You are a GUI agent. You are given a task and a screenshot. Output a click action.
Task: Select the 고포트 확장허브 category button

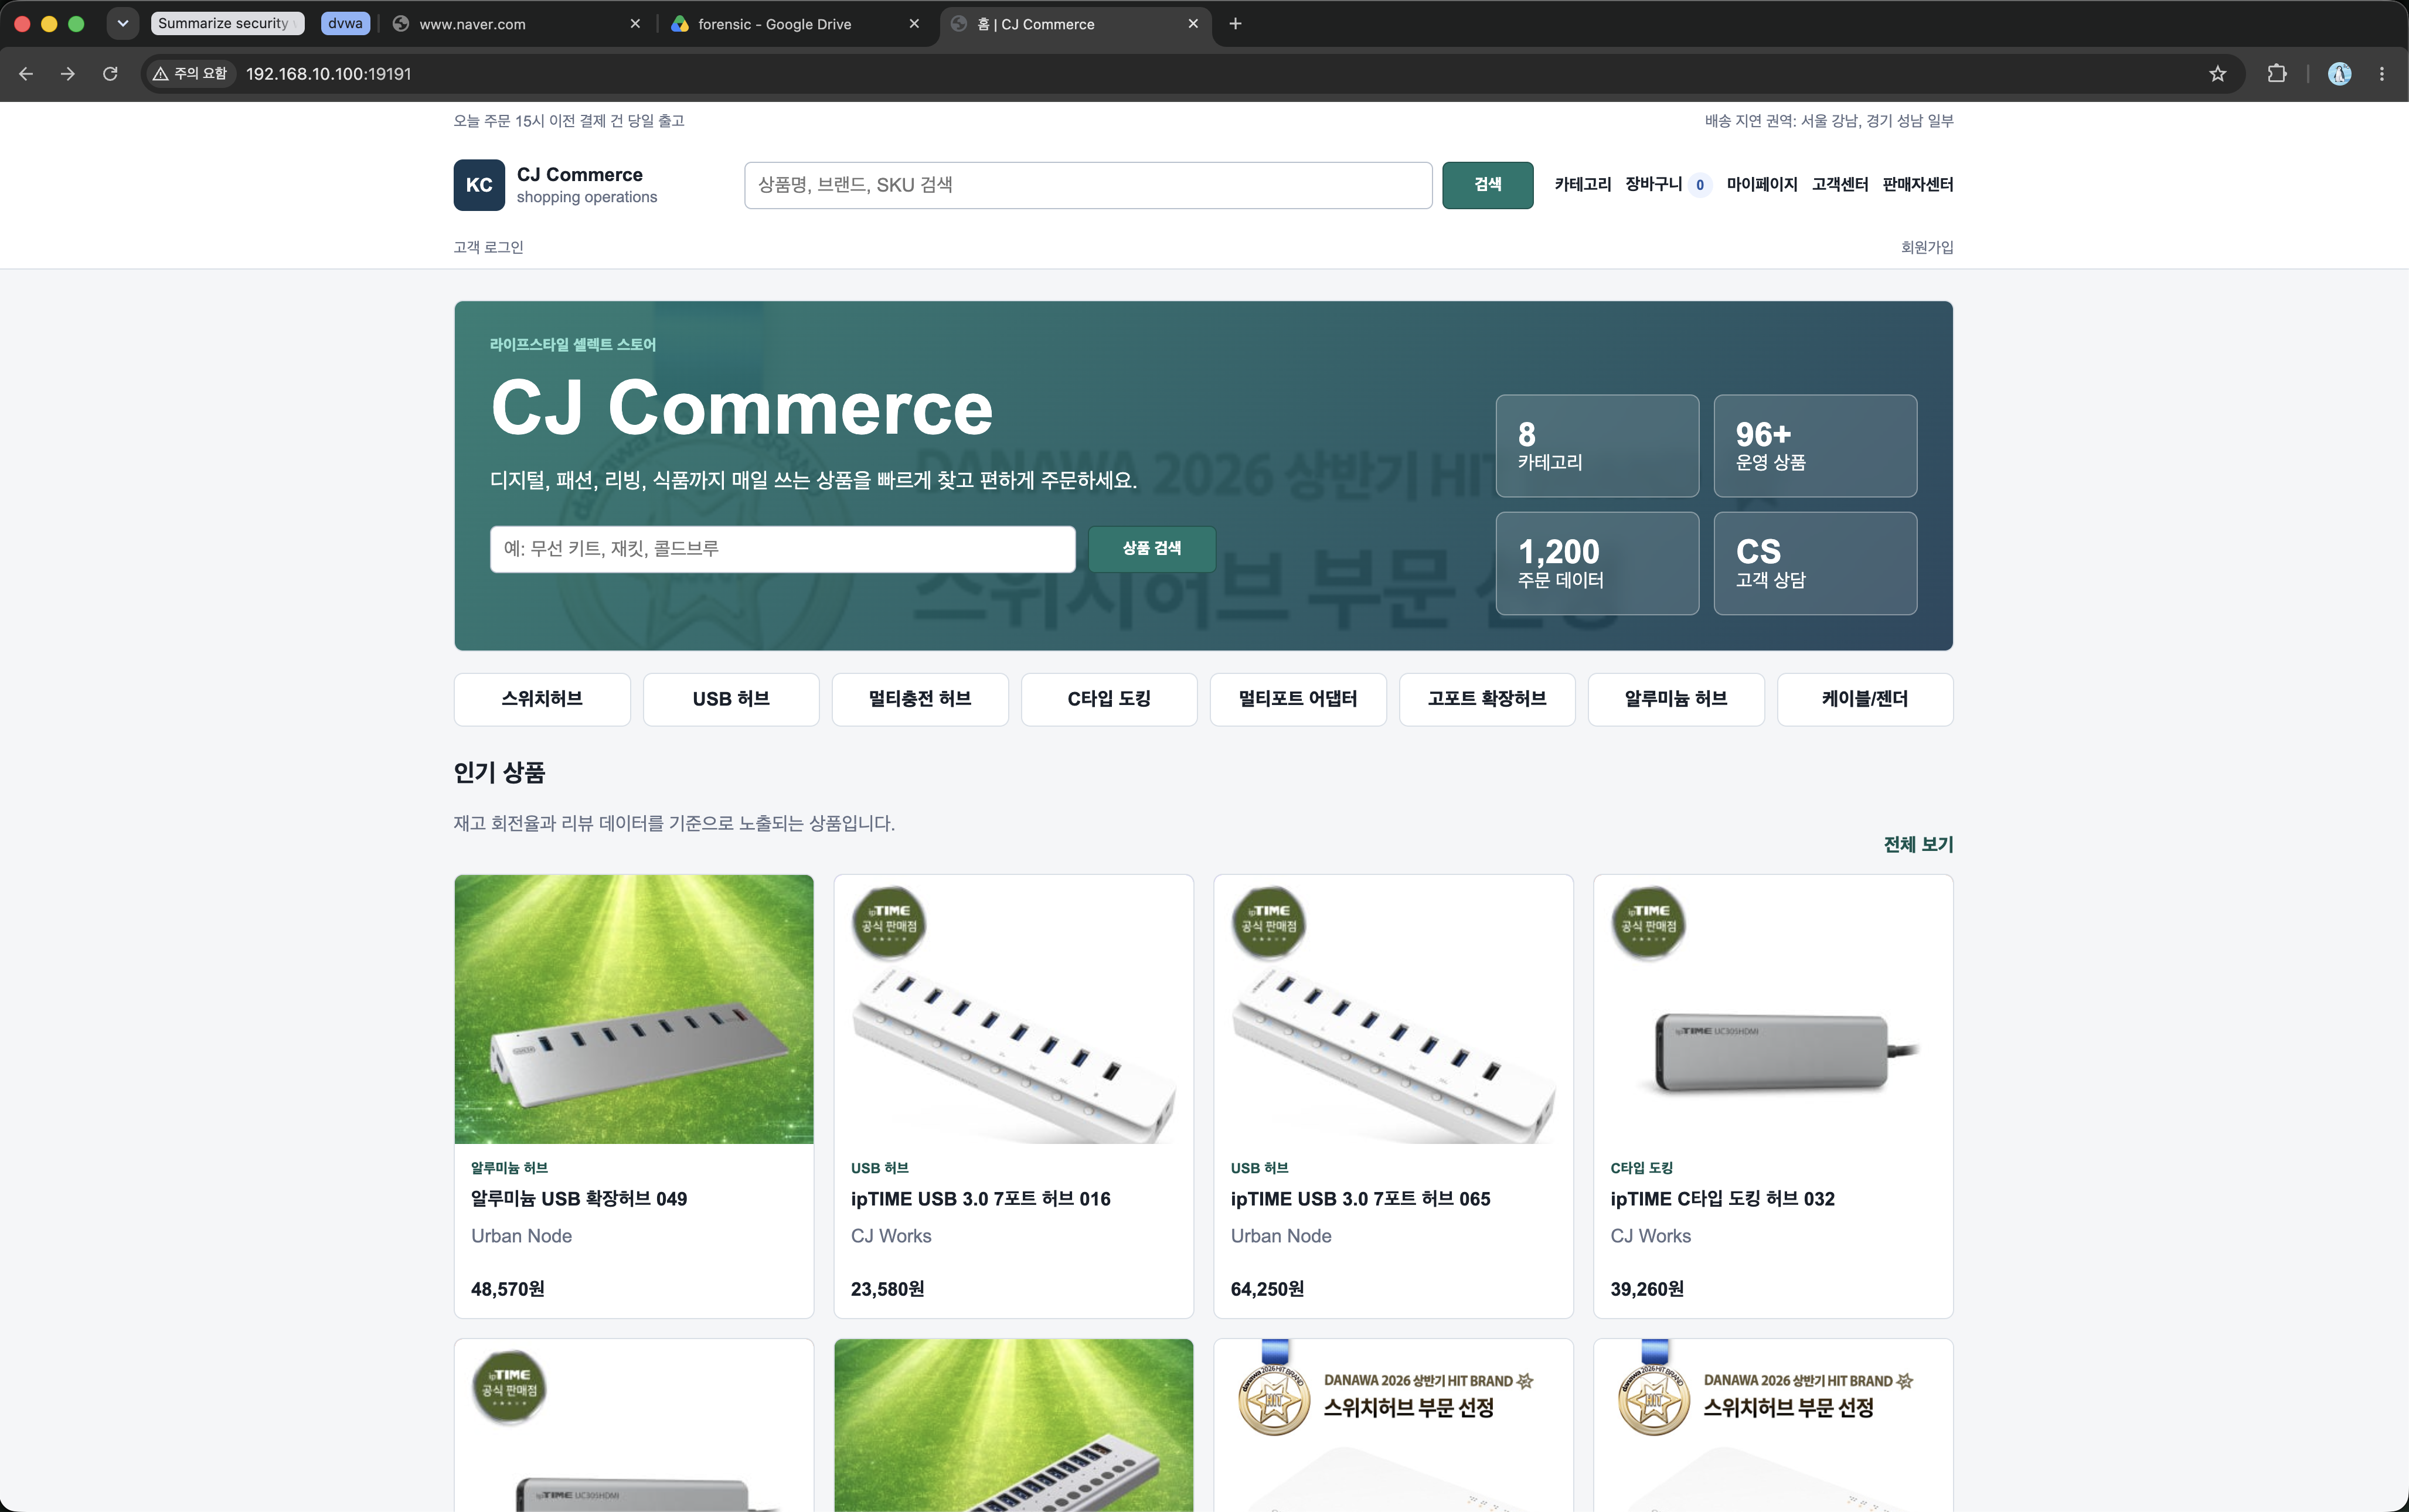pyautogui.click(x=1487, y=699)
